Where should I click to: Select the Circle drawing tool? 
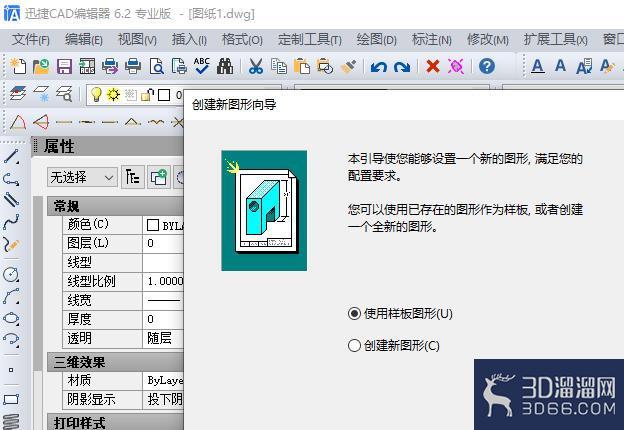tap(11, 274)
